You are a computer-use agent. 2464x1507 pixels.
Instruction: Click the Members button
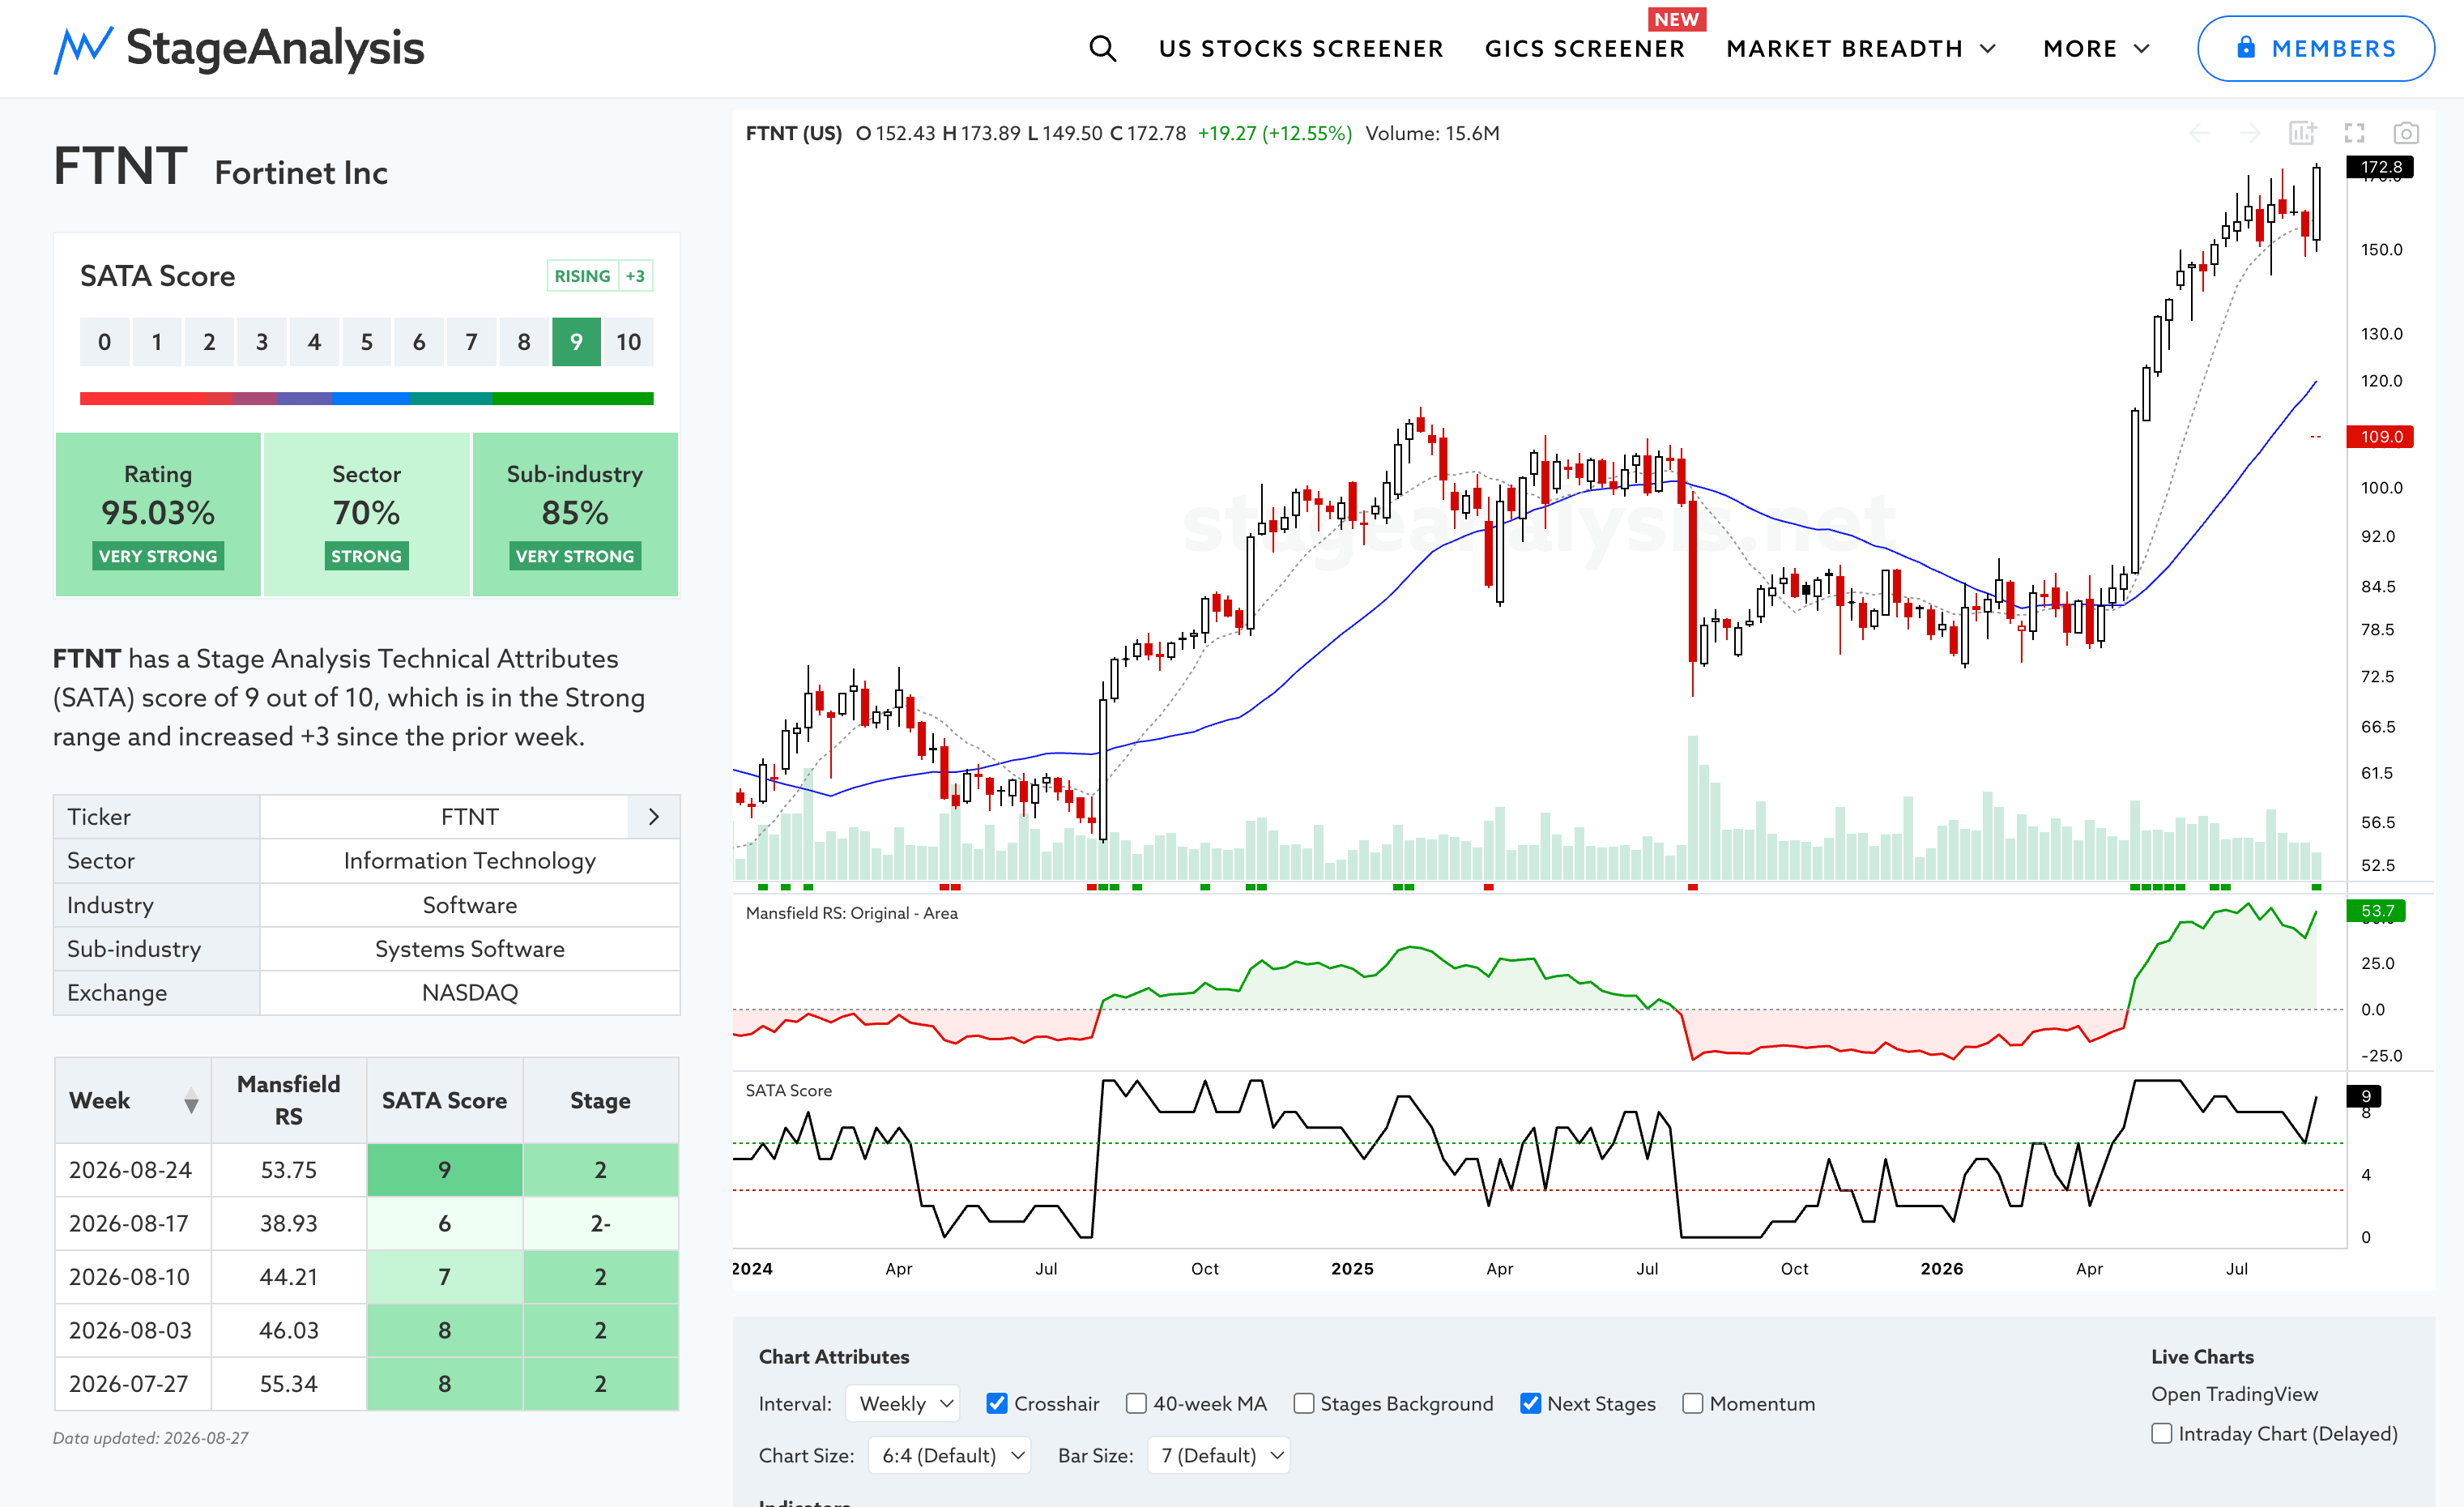[2316, 48]
